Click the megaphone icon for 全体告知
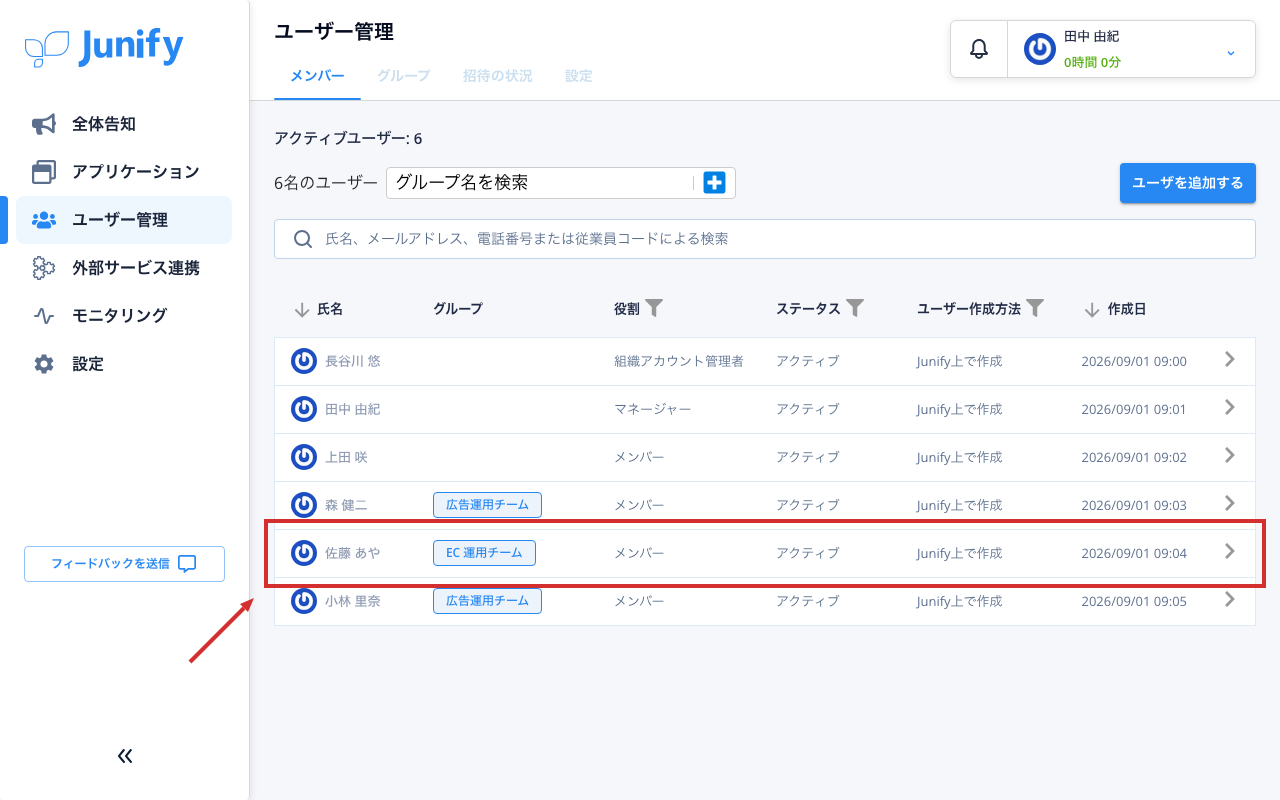Screen dimensions: 1280x800 44,124
